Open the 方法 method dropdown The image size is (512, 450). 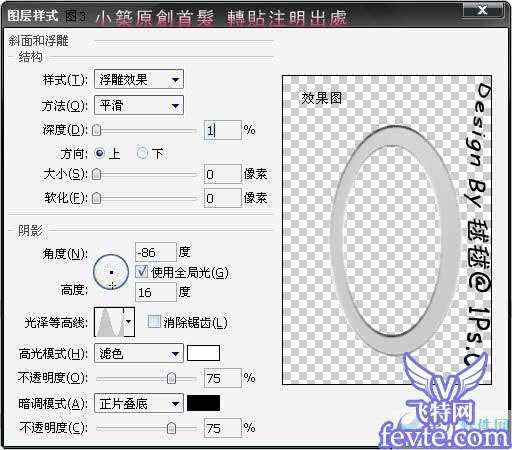point(139,105)
